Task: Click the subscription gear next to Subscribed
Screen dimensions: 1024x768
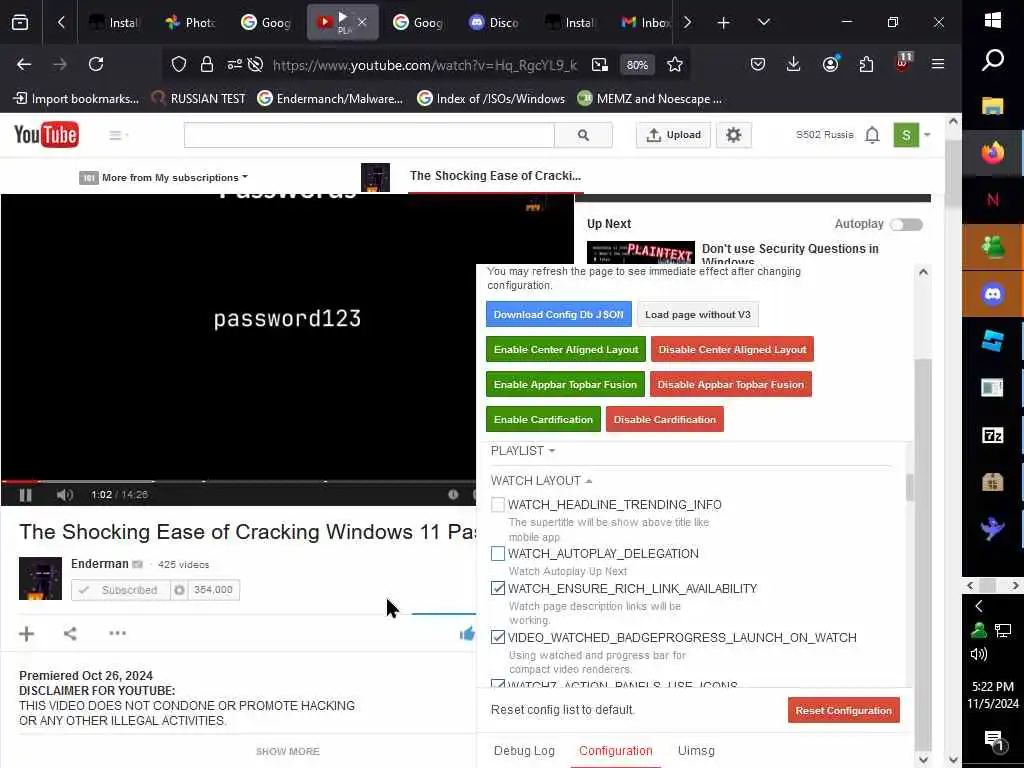Action: pos(179,590)
